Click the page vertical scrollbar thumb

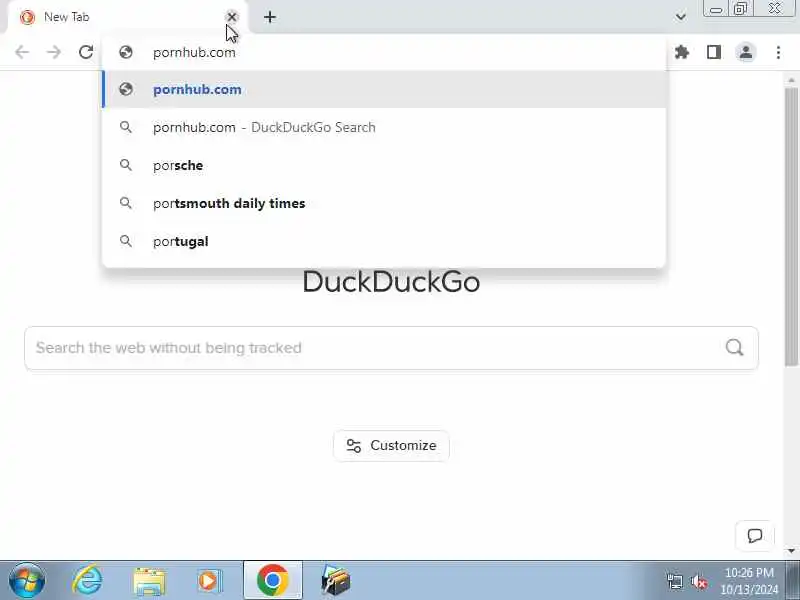click(791, 227)
